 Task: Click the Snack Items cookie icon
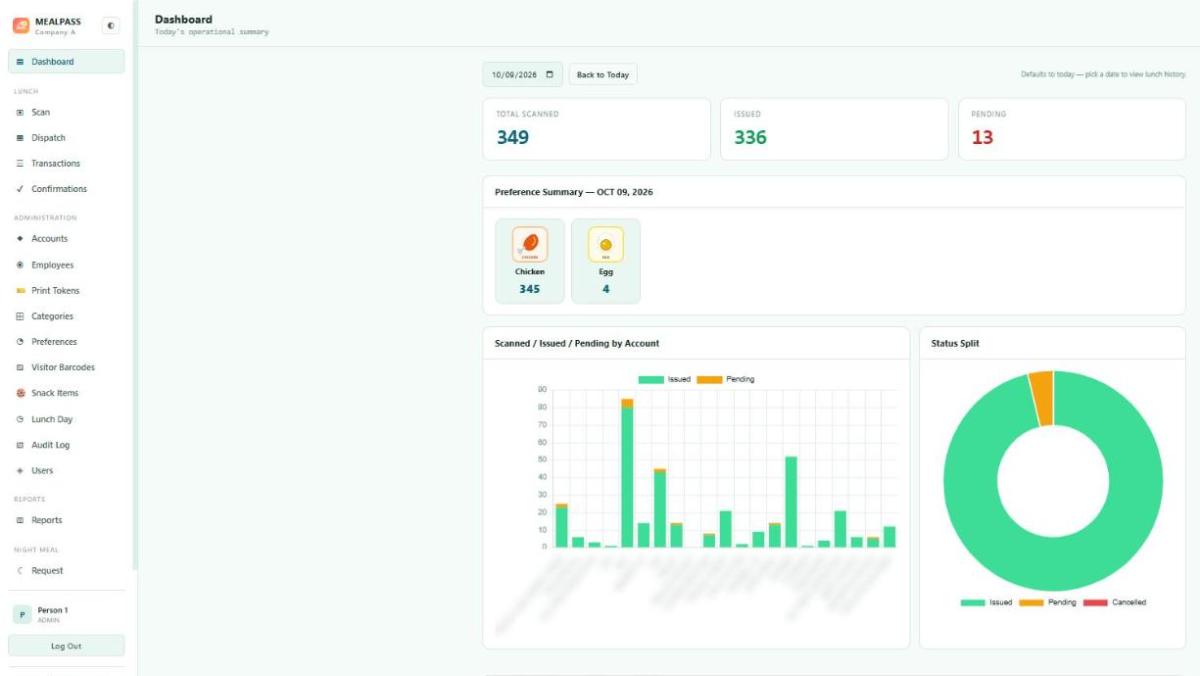[x=20, y=393]
